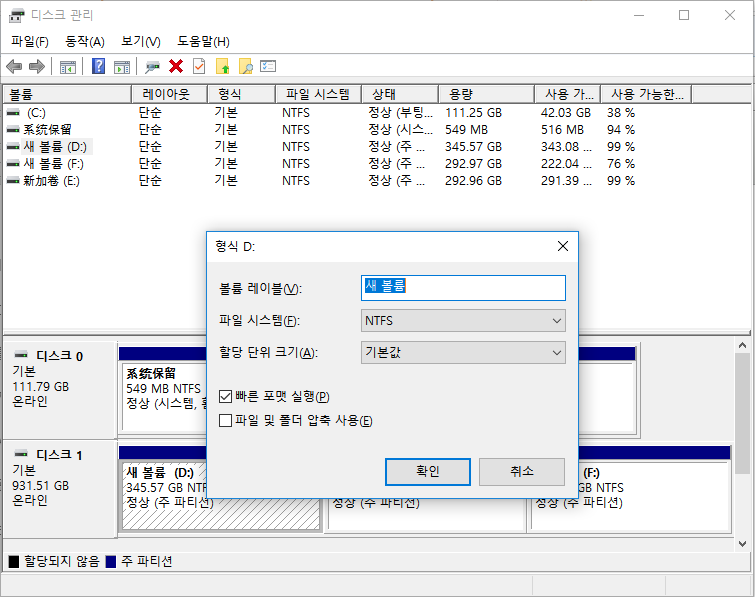
Task: Click the 디스크 1 disk icon
Action: [21, 454]
